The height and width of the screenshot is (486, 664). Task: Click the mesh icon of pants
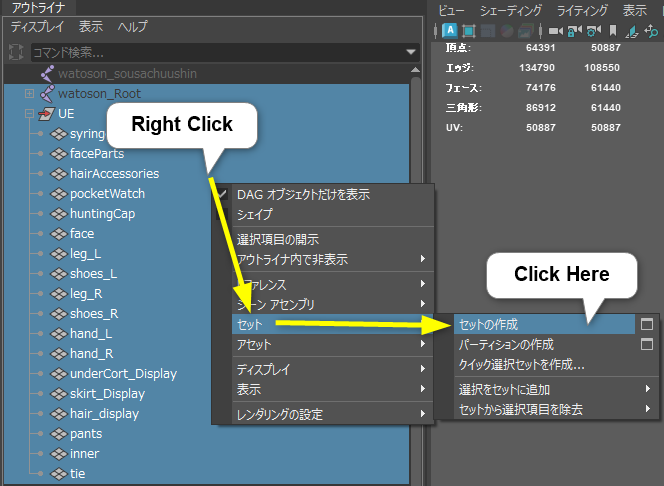[58, 434]
